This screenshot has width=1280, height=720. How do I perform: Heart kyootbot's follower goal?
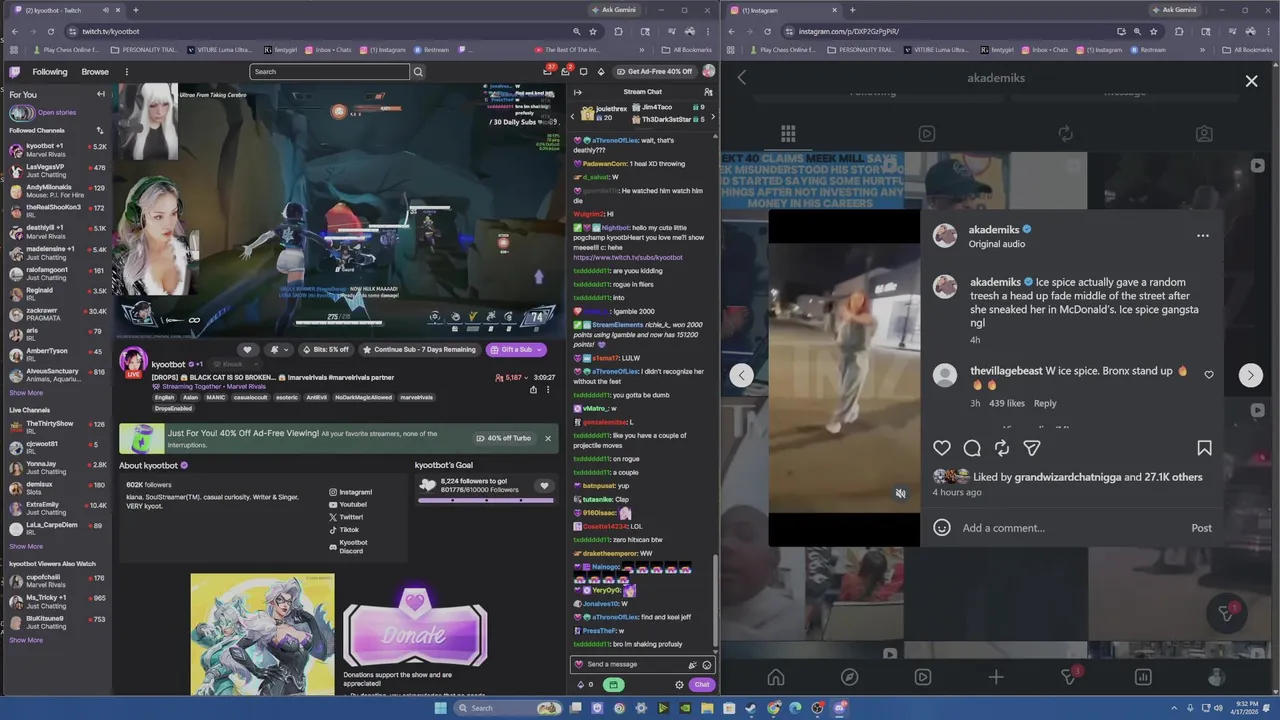click(544, 486)
